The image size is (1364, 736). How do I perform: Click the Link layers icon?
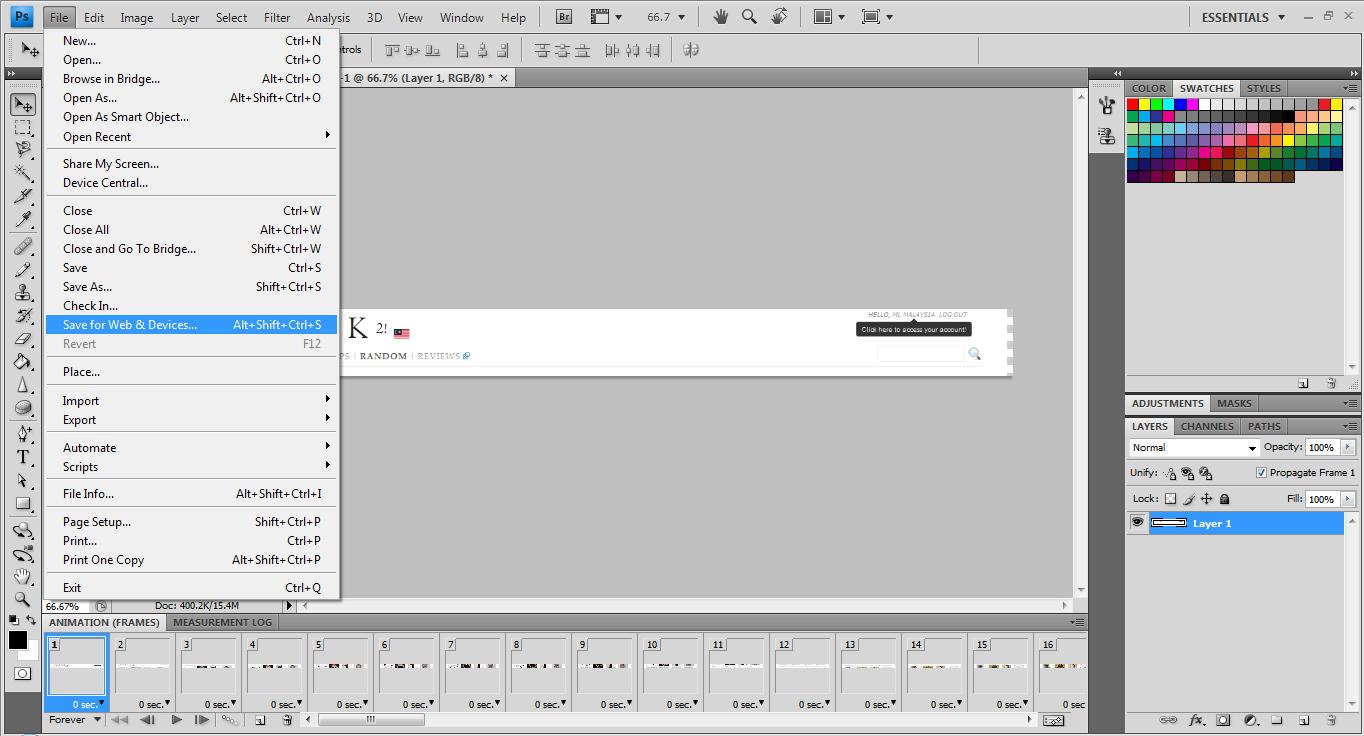click(1168, 720)
